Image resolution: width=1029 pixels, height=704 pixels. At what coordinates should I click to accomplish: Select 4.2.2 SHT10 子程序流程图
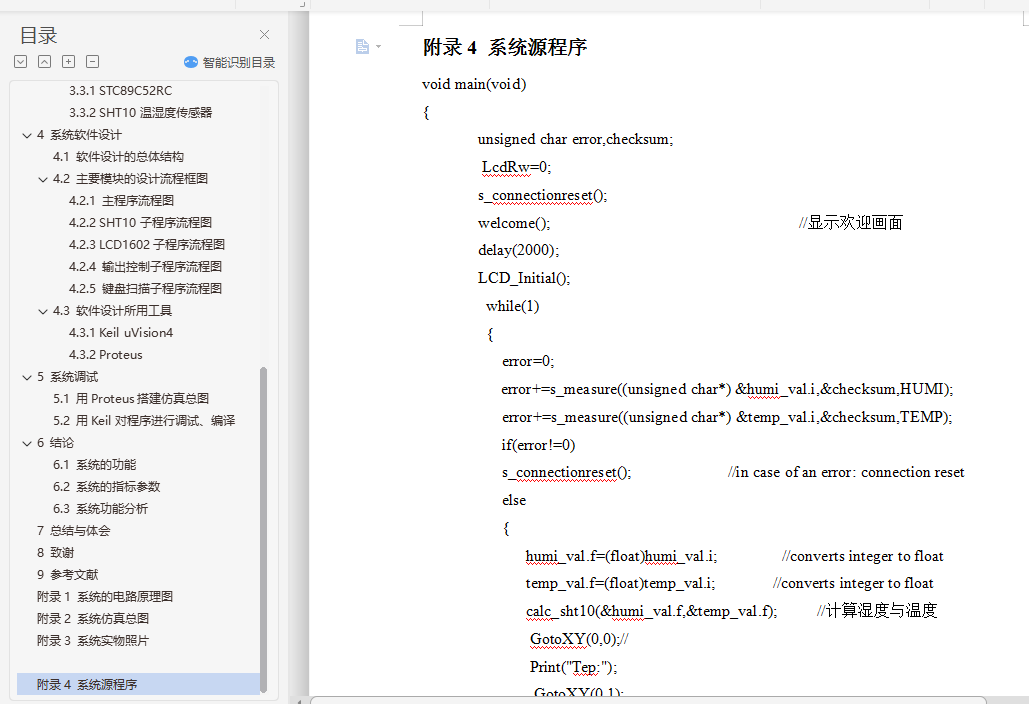click(140, 223)
